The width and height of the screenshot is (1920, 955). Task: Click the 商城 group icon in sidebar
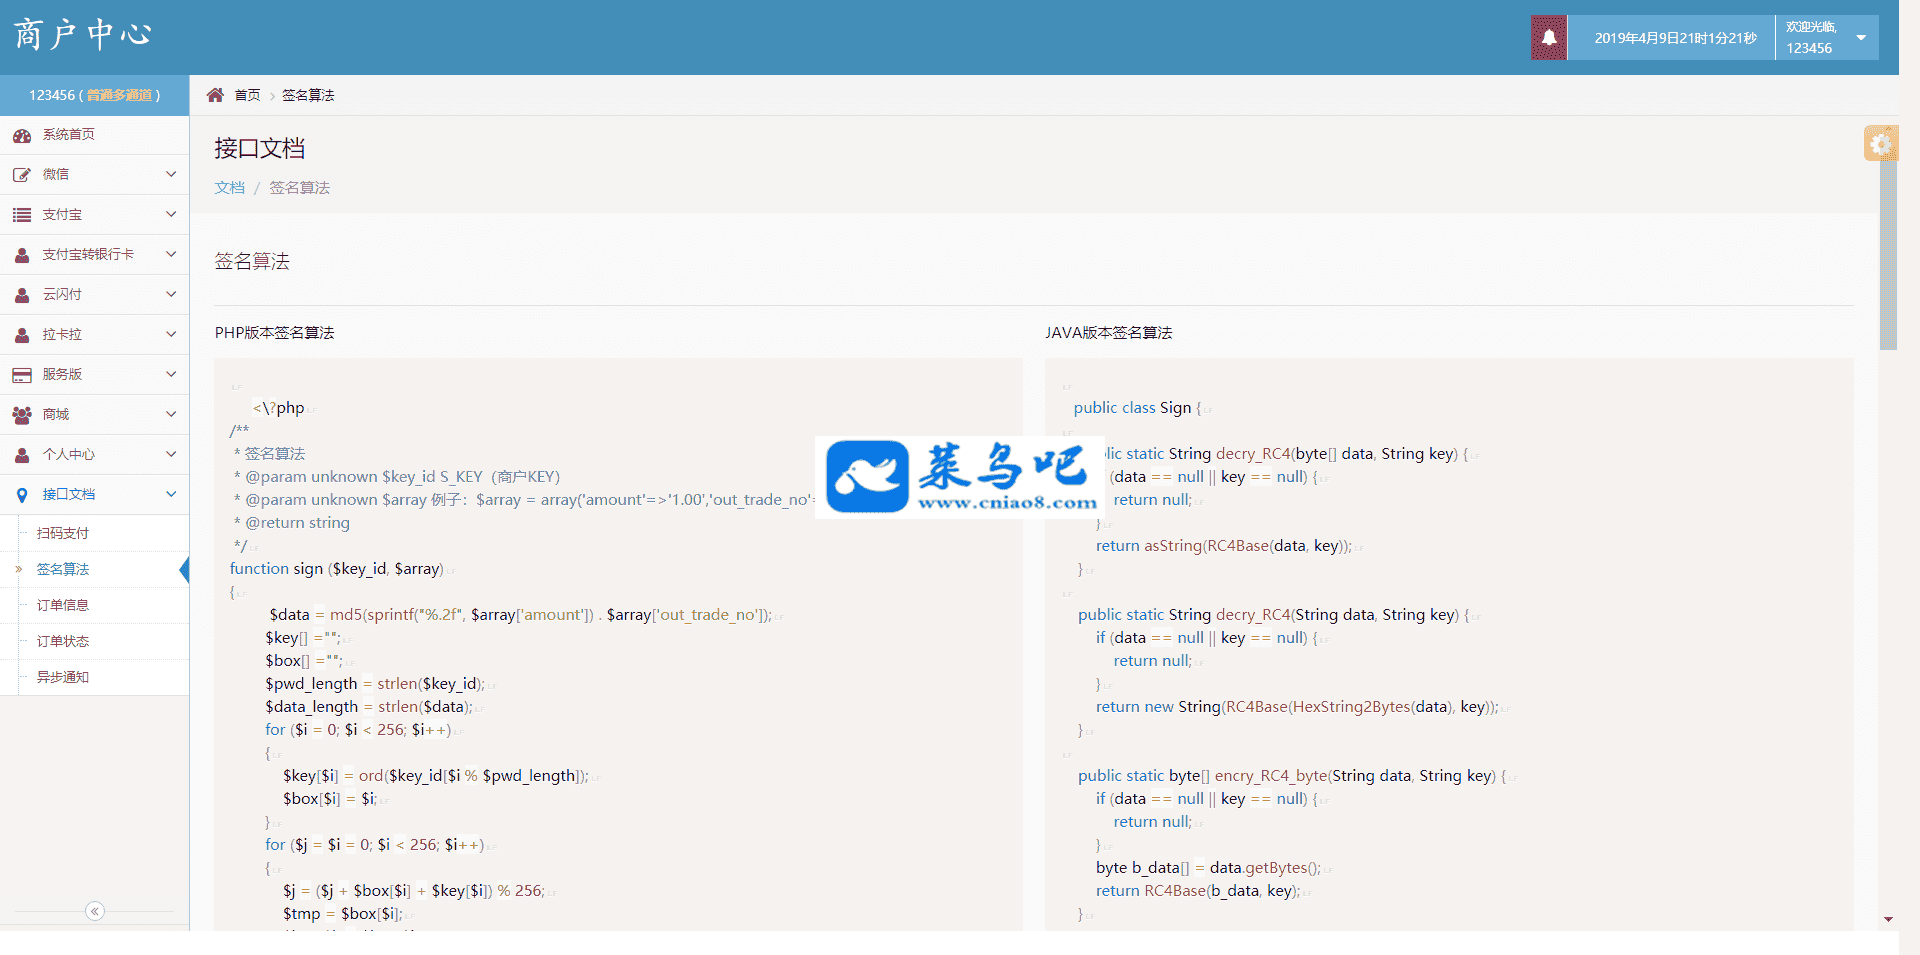[x=22, y=415]
